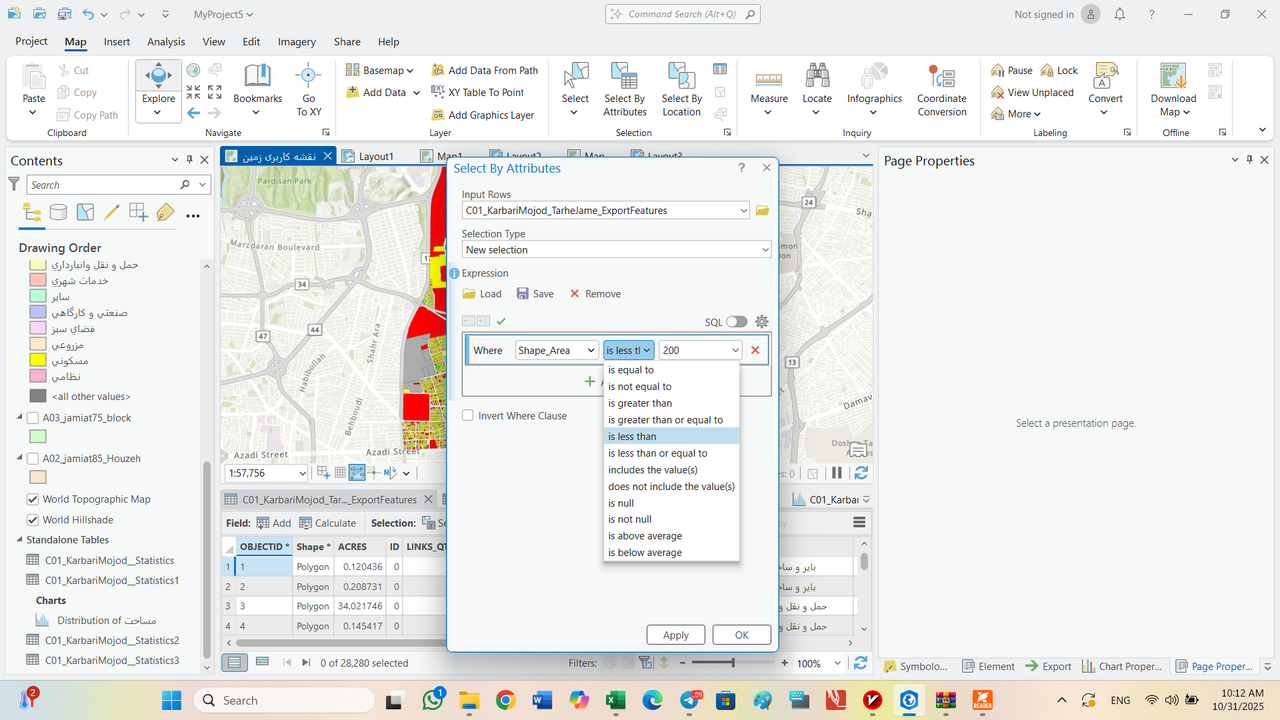Collapse A03_jamiat75_block layer expander
The width and height of the screenshot is (1280, 720).
tap(20, 418)
